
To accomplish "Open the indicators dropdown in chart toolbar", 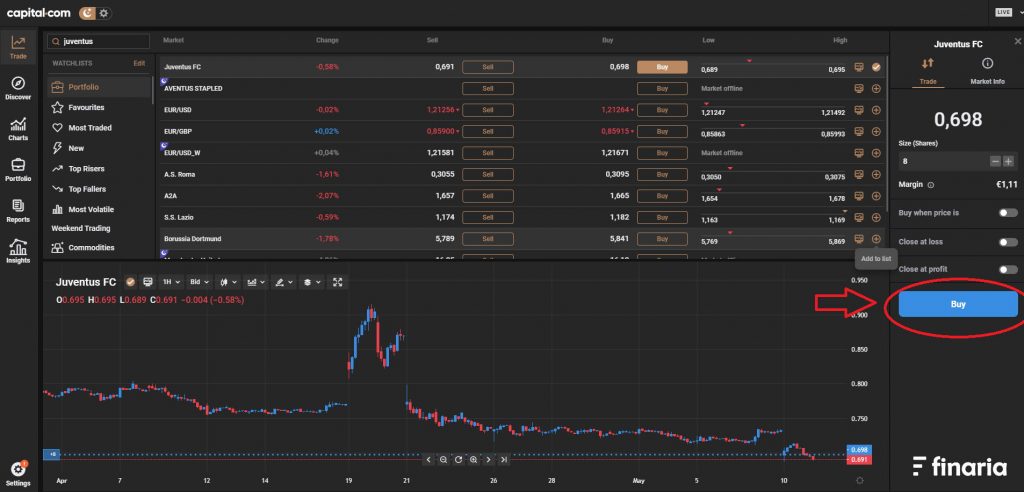I will 255,282.
